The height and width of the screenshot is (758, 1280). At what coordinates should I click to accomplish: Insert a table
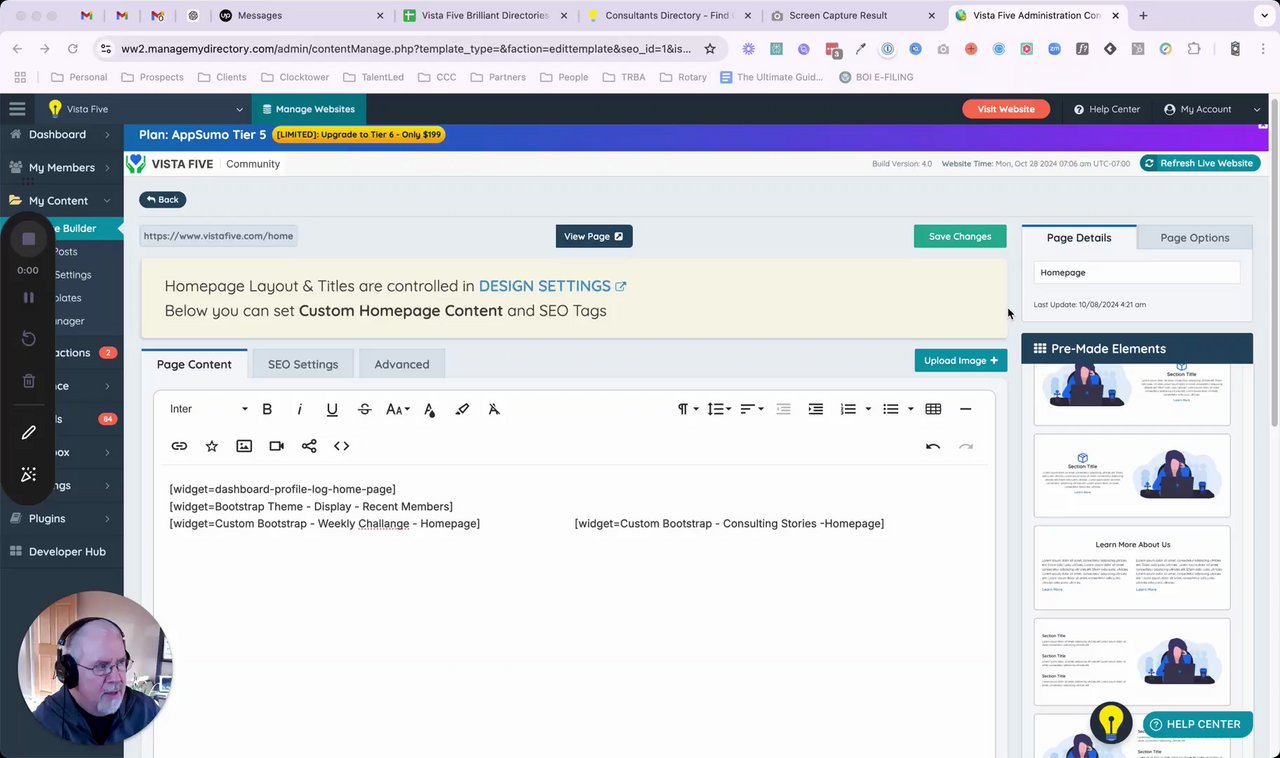[933, 409]
